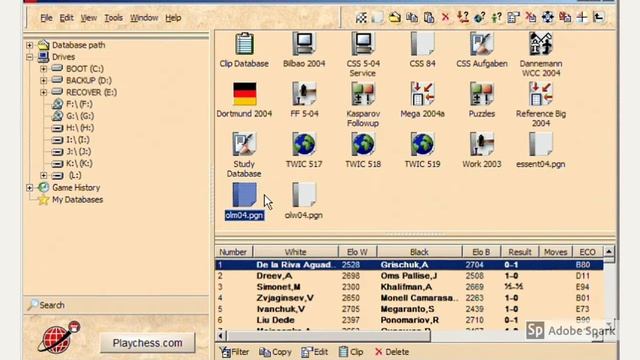Screen dimensions: 640x360
Task: Select the CSS Aufgaben database
Action: click(x=482, y=44)
